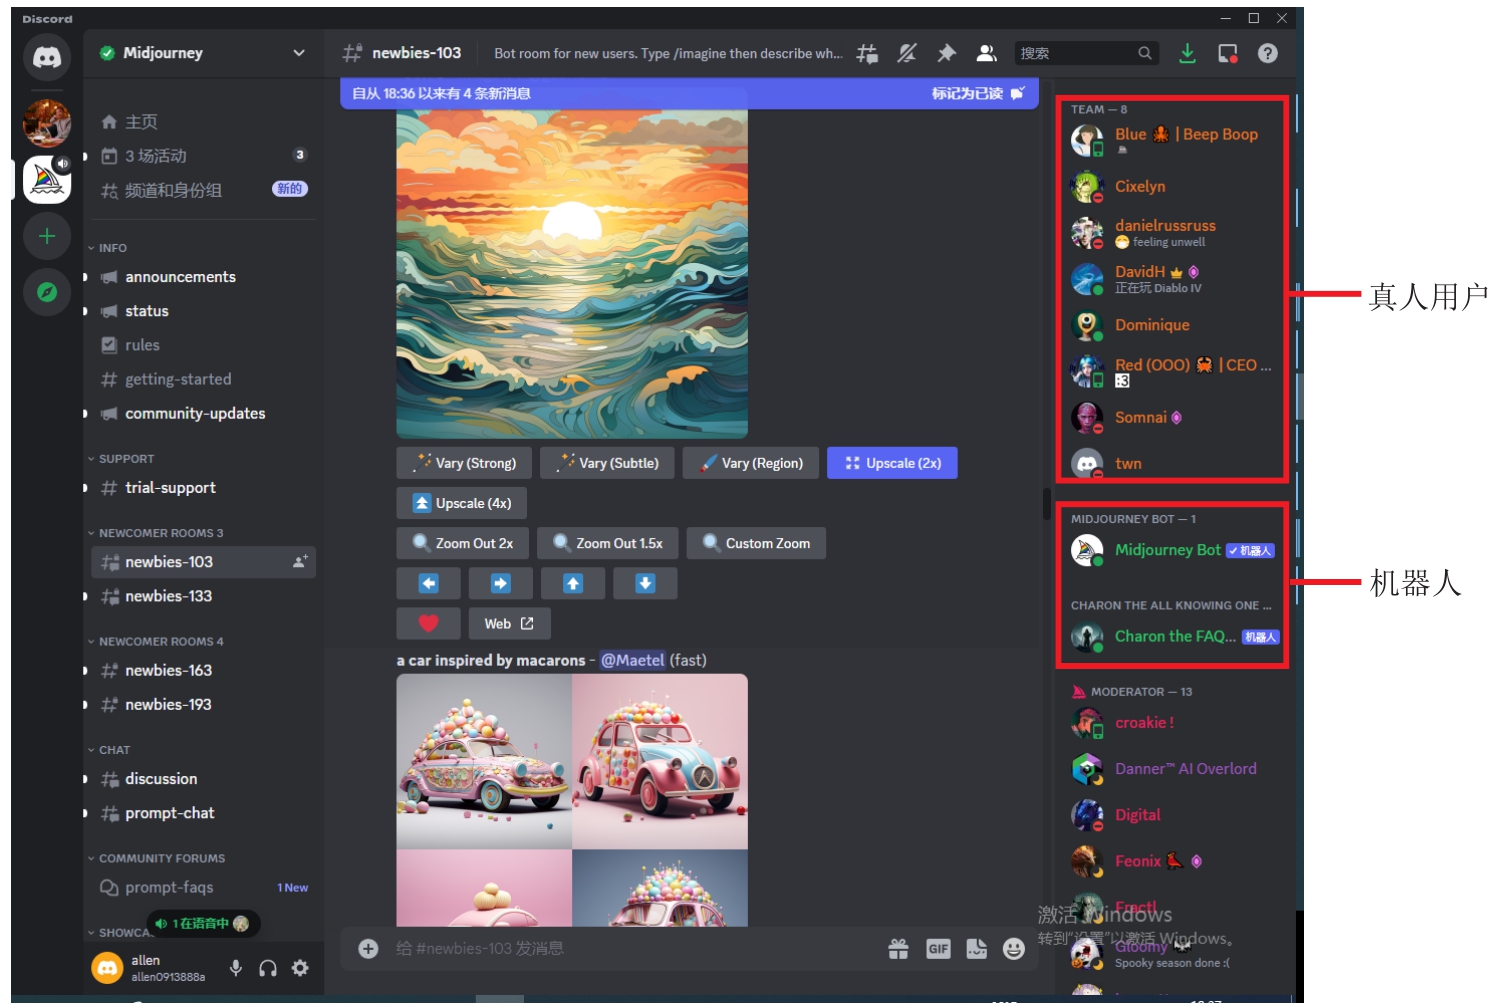Open the emoji picker in message bar
The width and height of the screenshot is (1501, 1008).
(x=1014, y=949)
